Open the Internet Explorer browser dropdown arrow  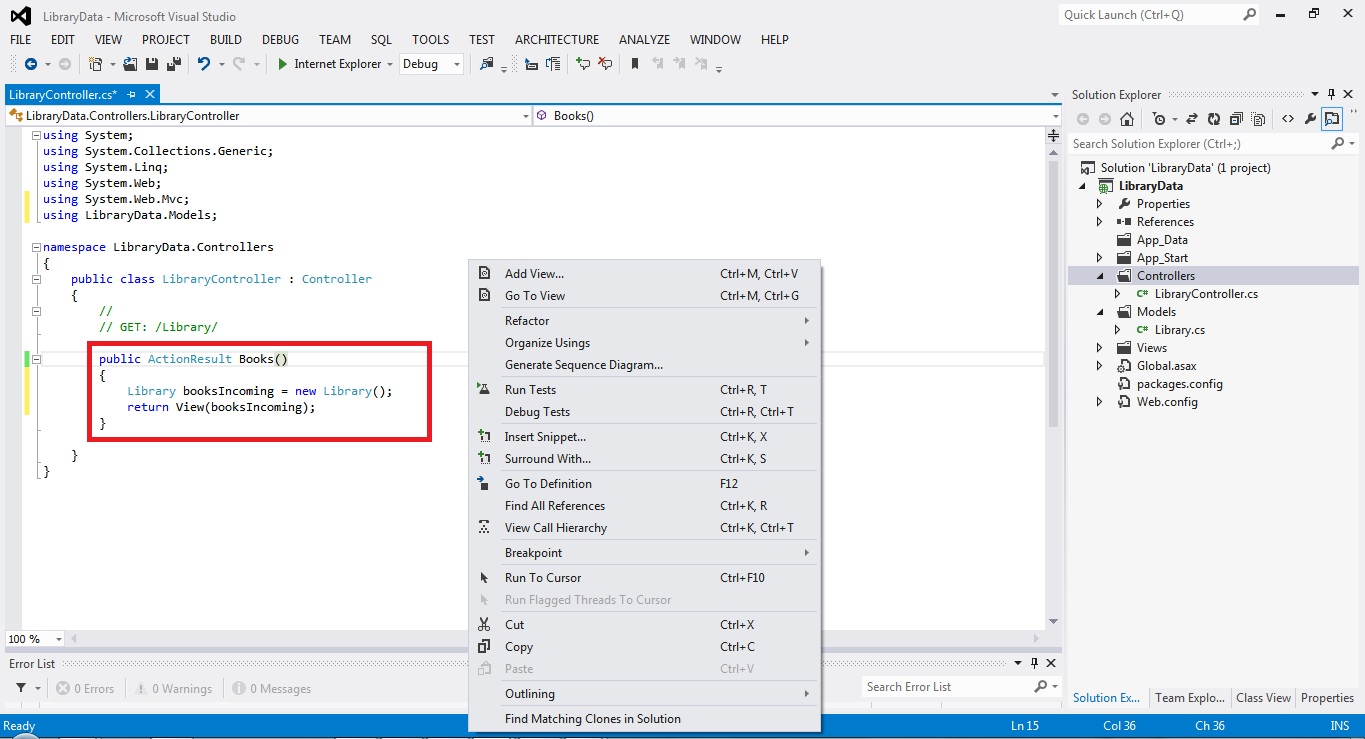389,64
